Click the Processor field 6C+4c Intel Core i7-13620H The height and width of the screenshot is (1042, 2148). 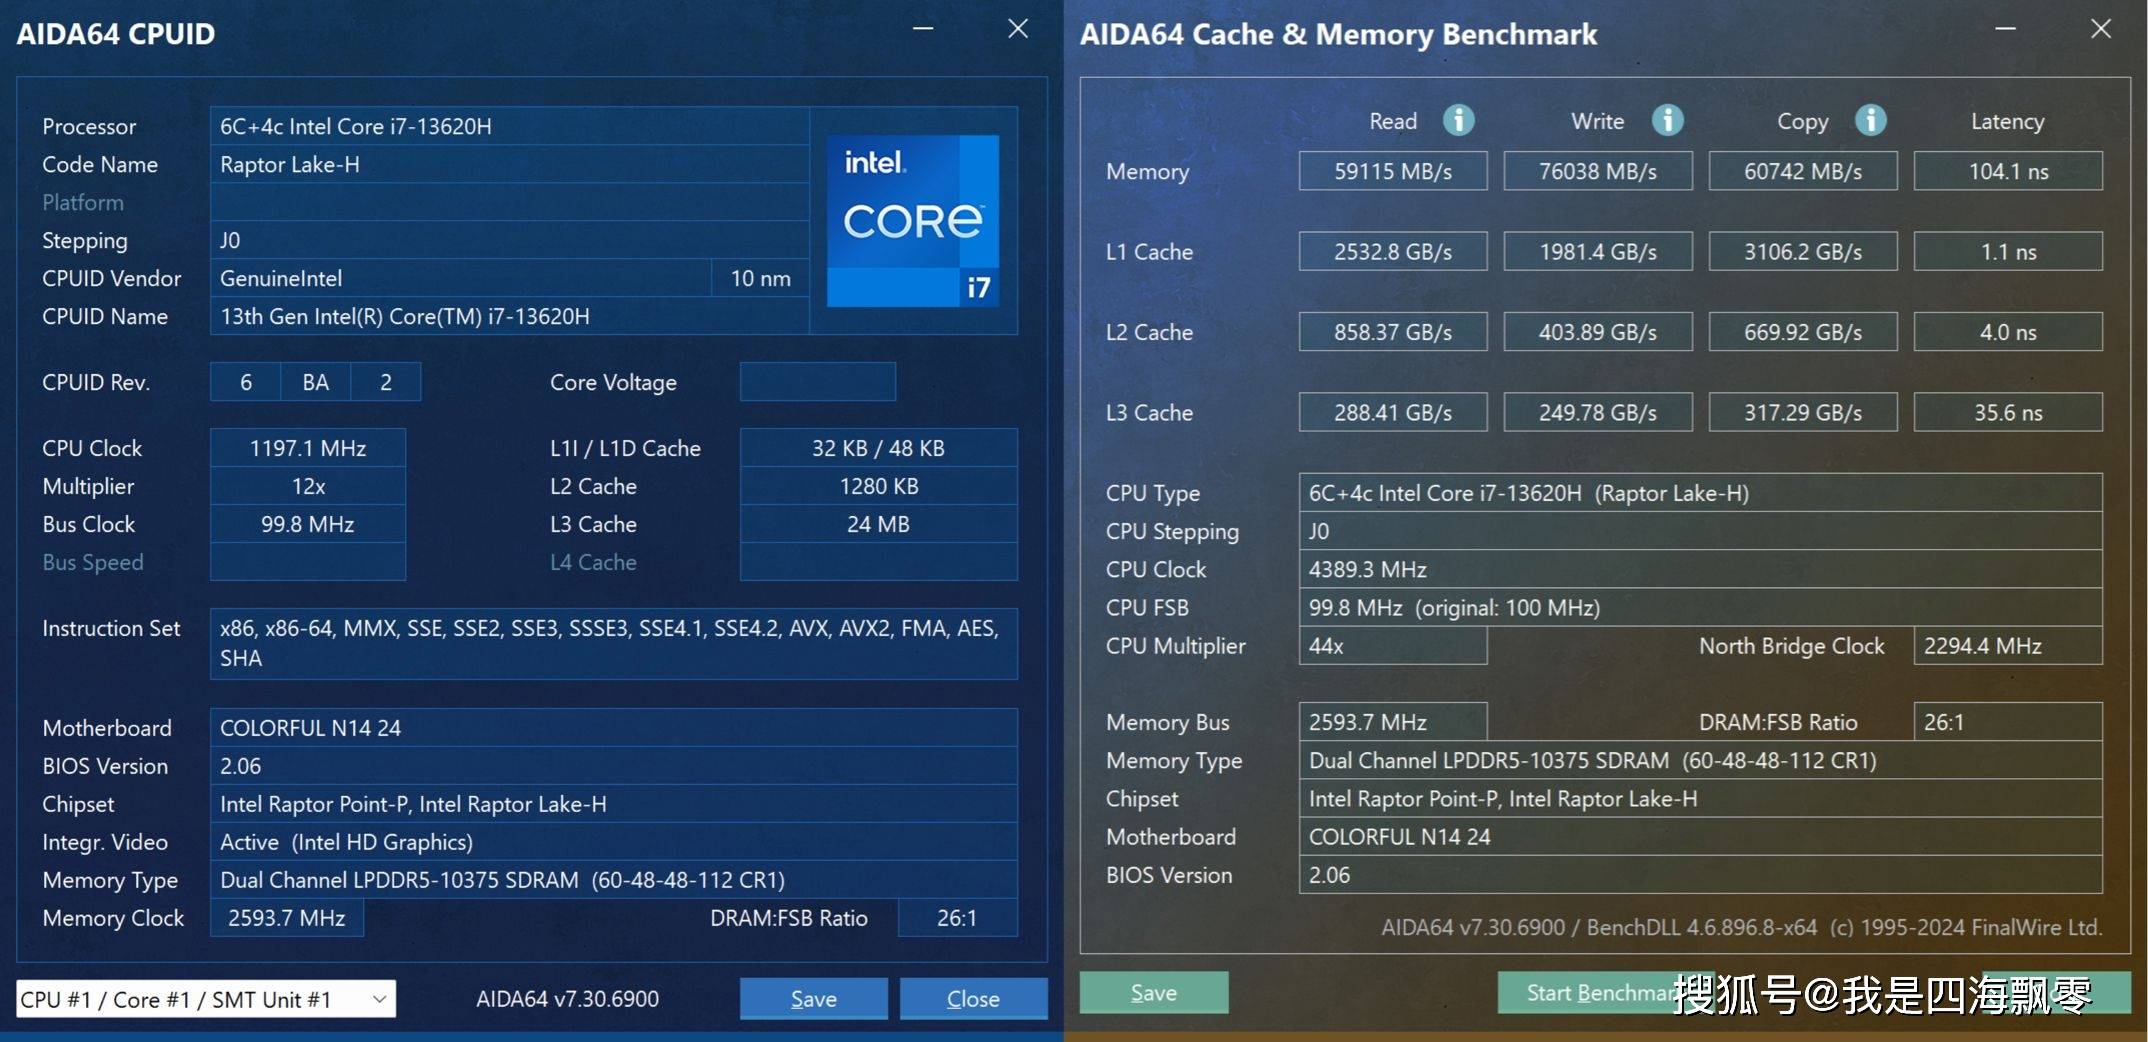point(509,126)
